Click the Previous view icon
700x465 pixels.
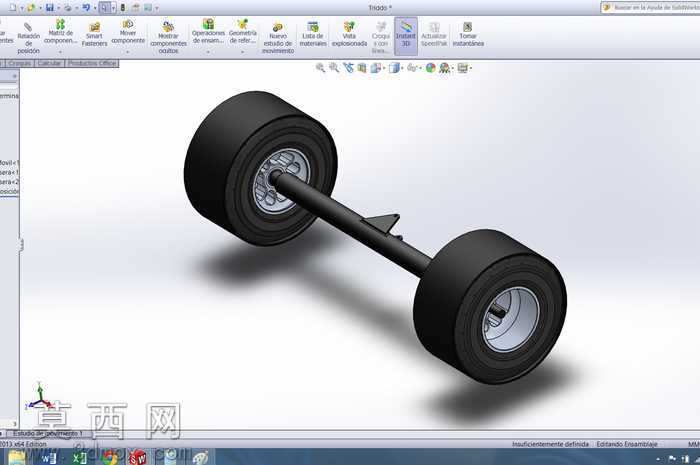[348, 68]
